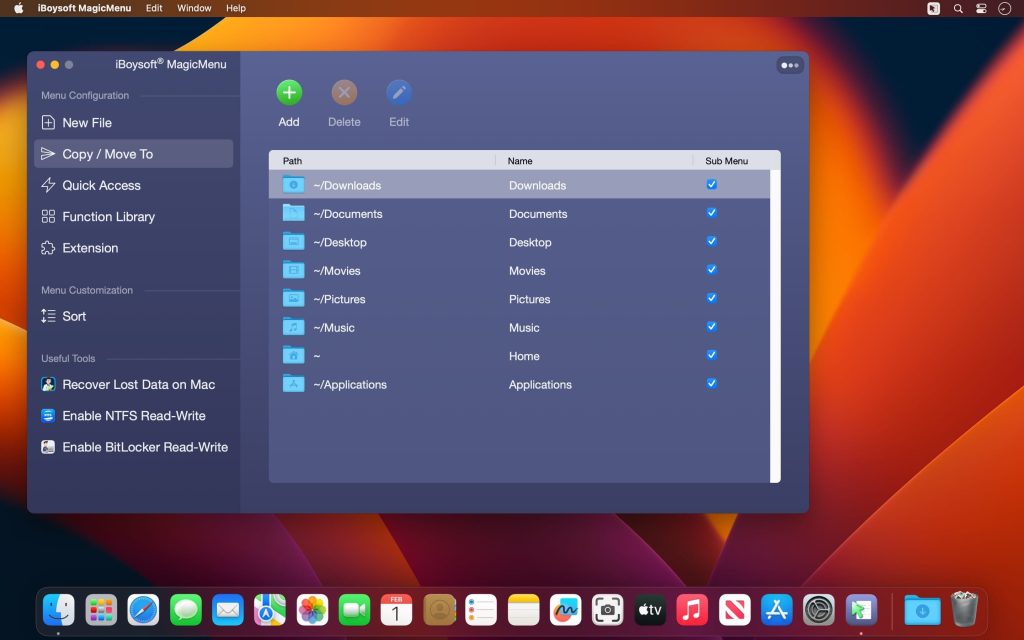Expand the Window menu
This screenshot has height=640, width=1024.
pyautogui.click(x=194, y=8)
